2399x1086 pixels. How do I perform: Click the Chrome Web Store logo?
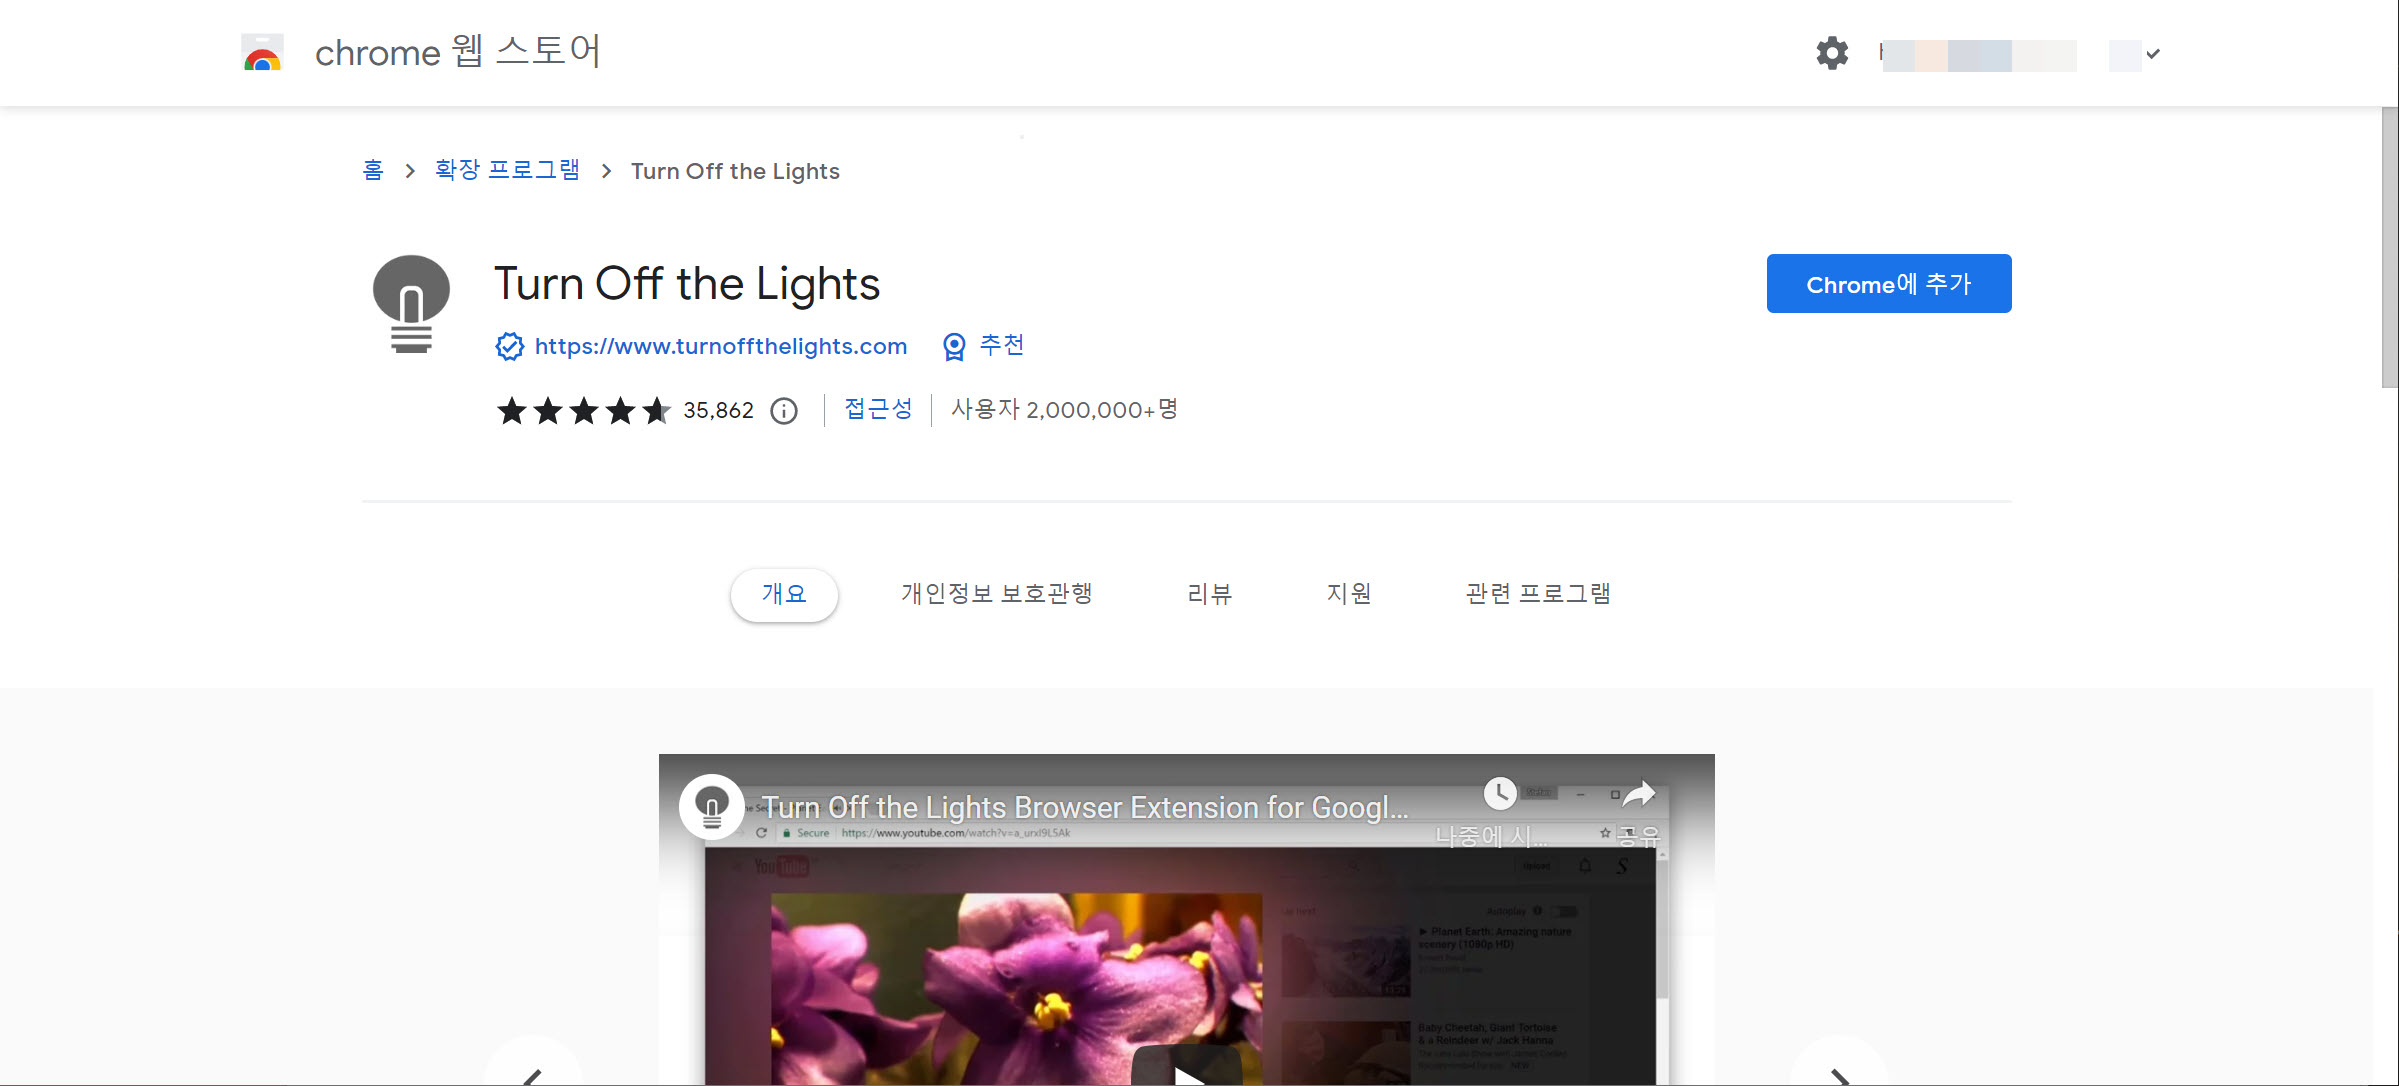[262, 53]
